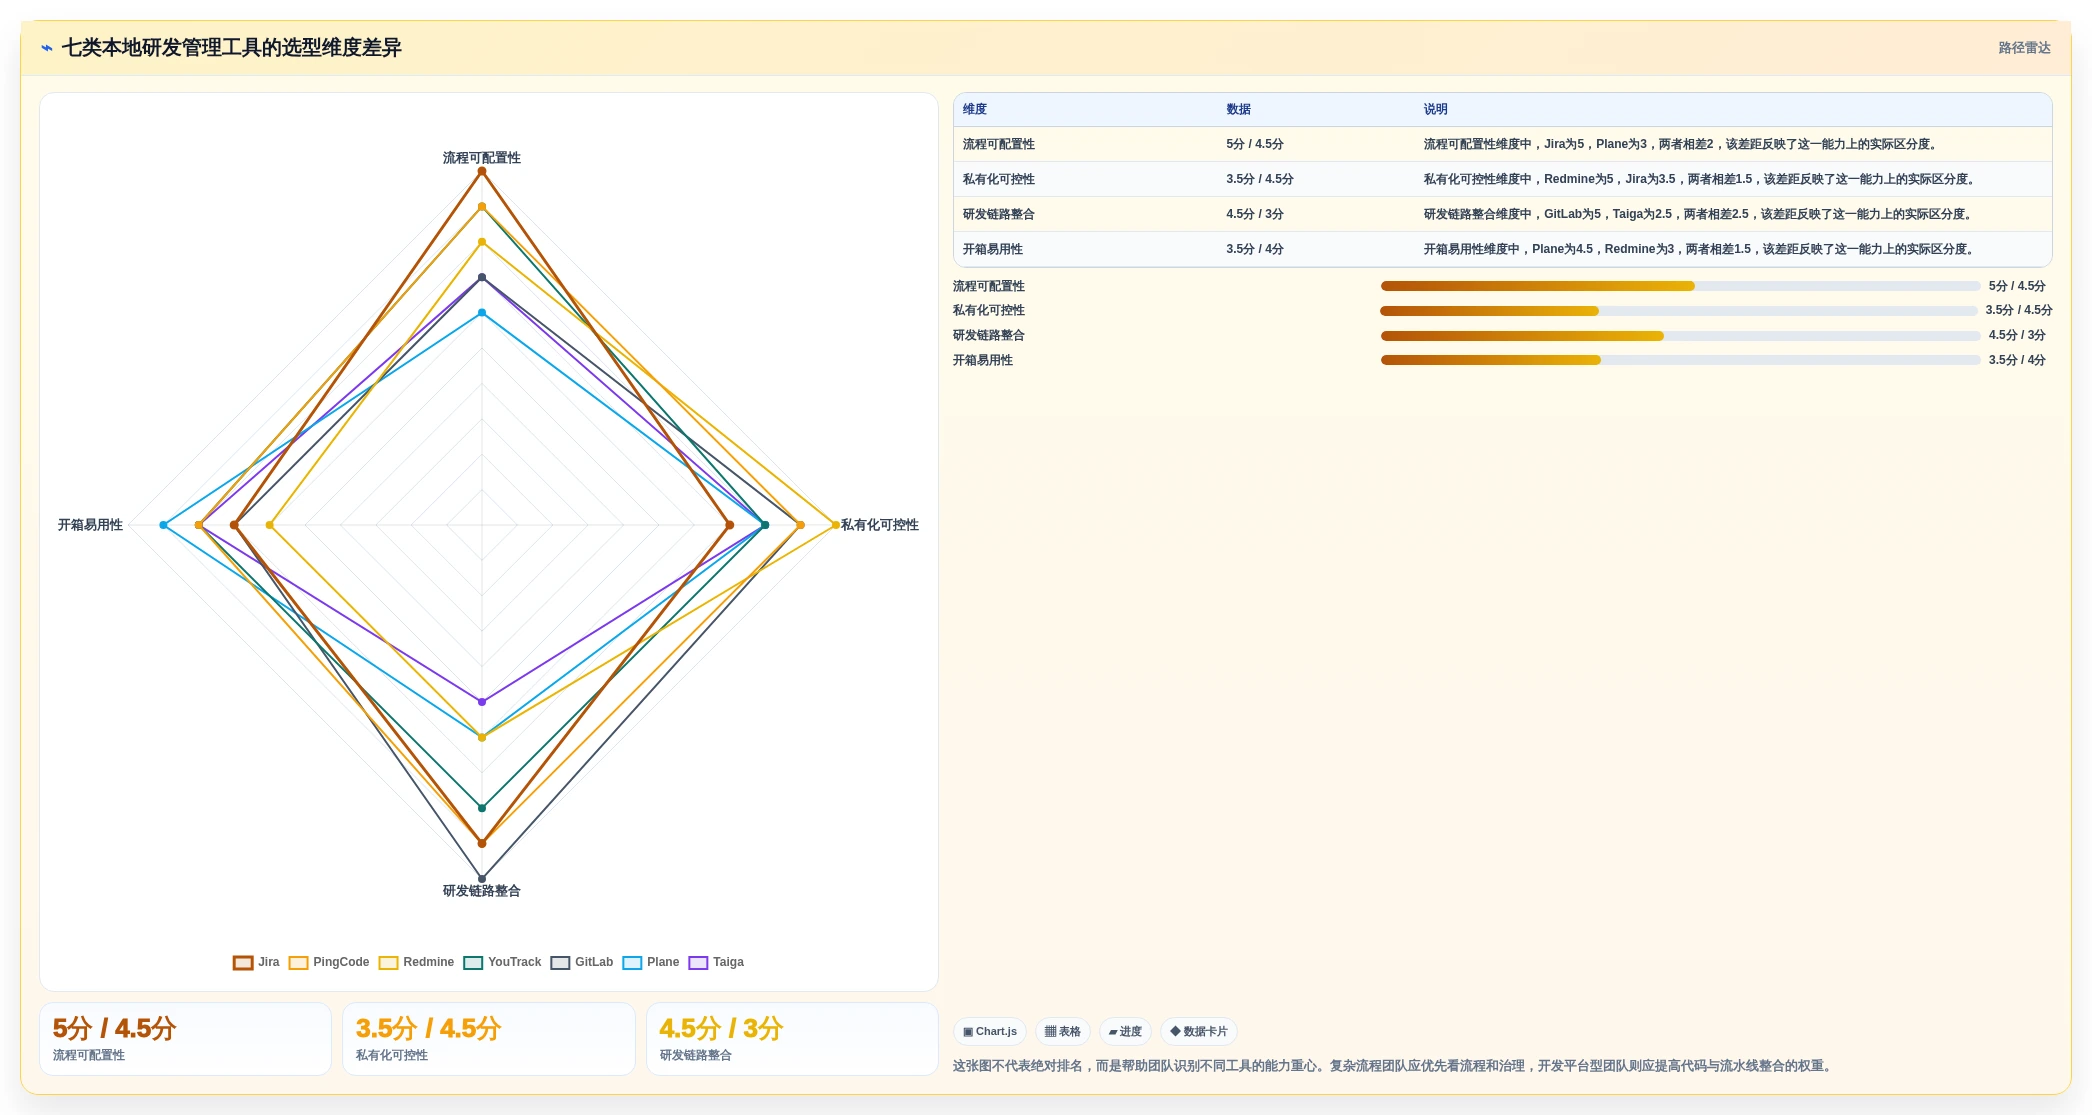Toggle the GitLab legend swatch
This screenshot has width=2092, height=1115.
click(560, 962)
